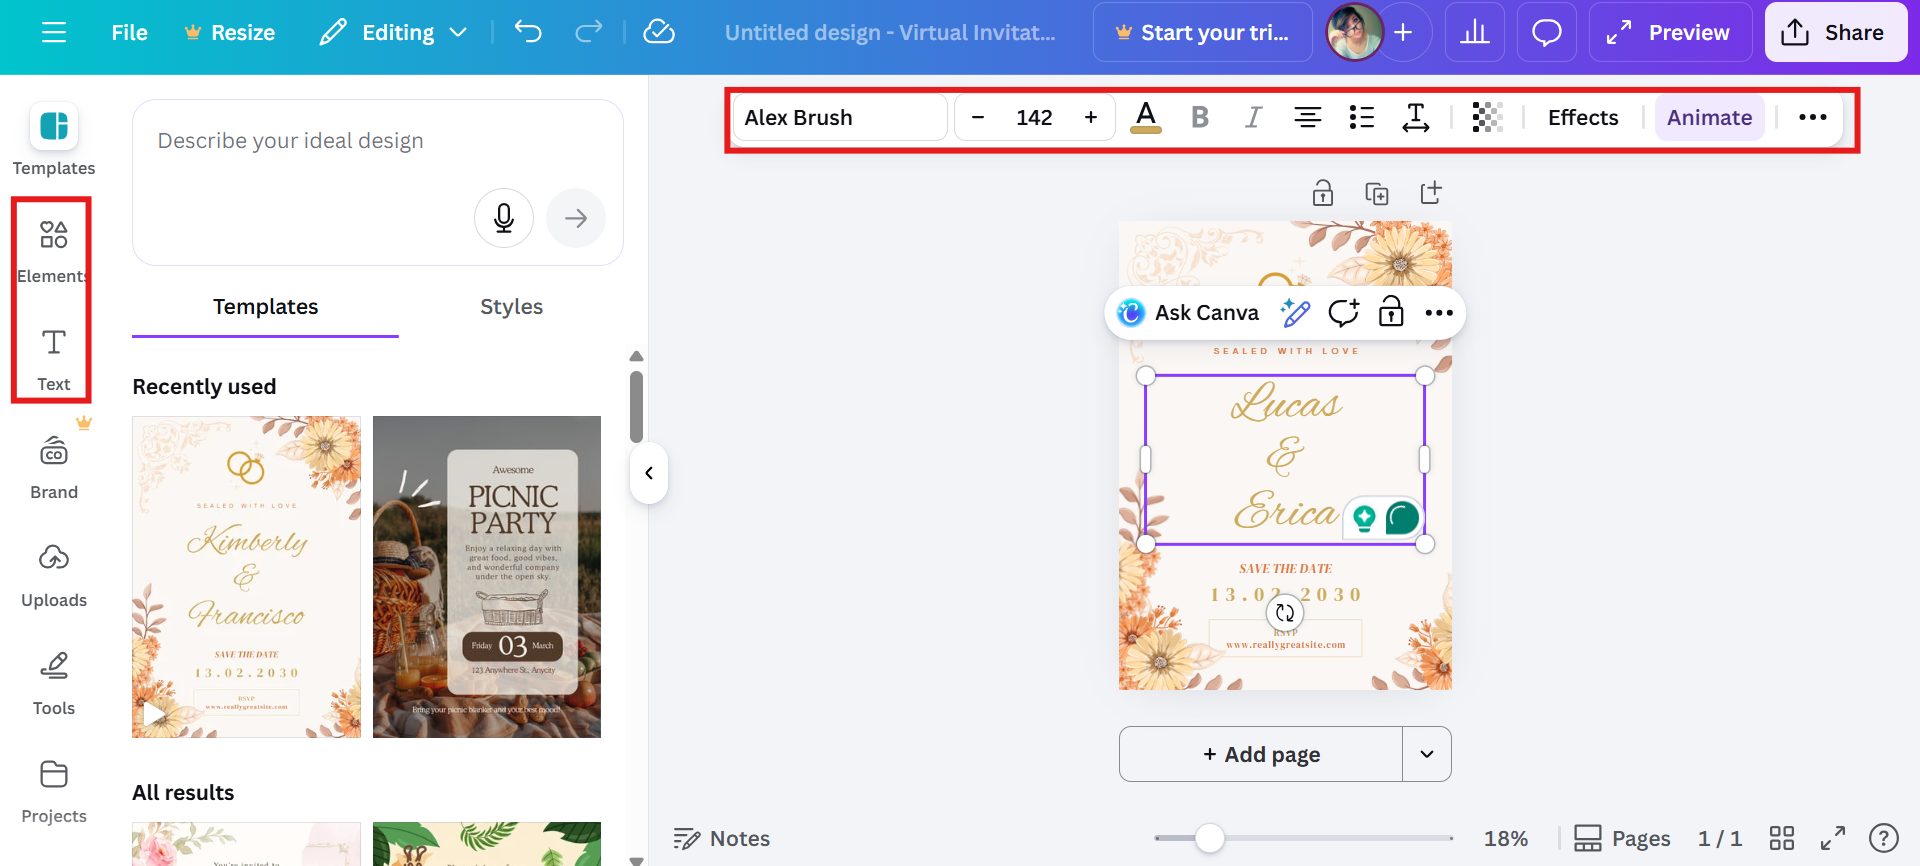
Task: Add a collaborator with plus button
Action: pyautogui.click(x=1404, y=32)
